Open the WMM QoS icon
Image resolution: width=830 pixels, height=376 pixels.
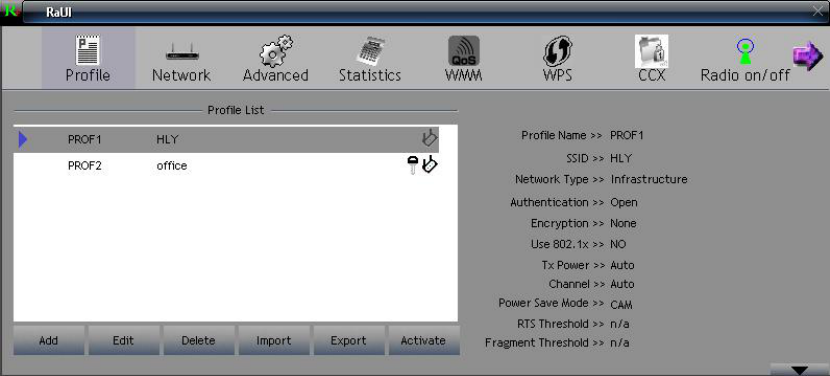point(464,51)
